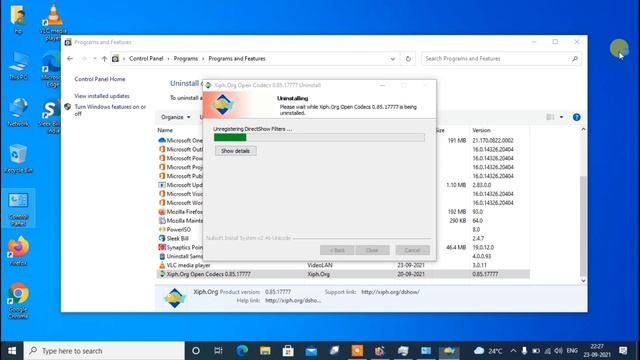
Task: Open Microsoft Store from the taskbar
Action: point(288,351)
